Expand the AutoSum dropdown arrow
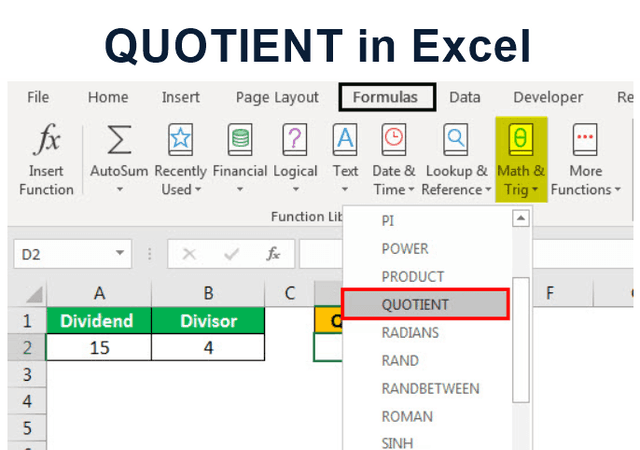Screen dimensions: 640x450 119,190
